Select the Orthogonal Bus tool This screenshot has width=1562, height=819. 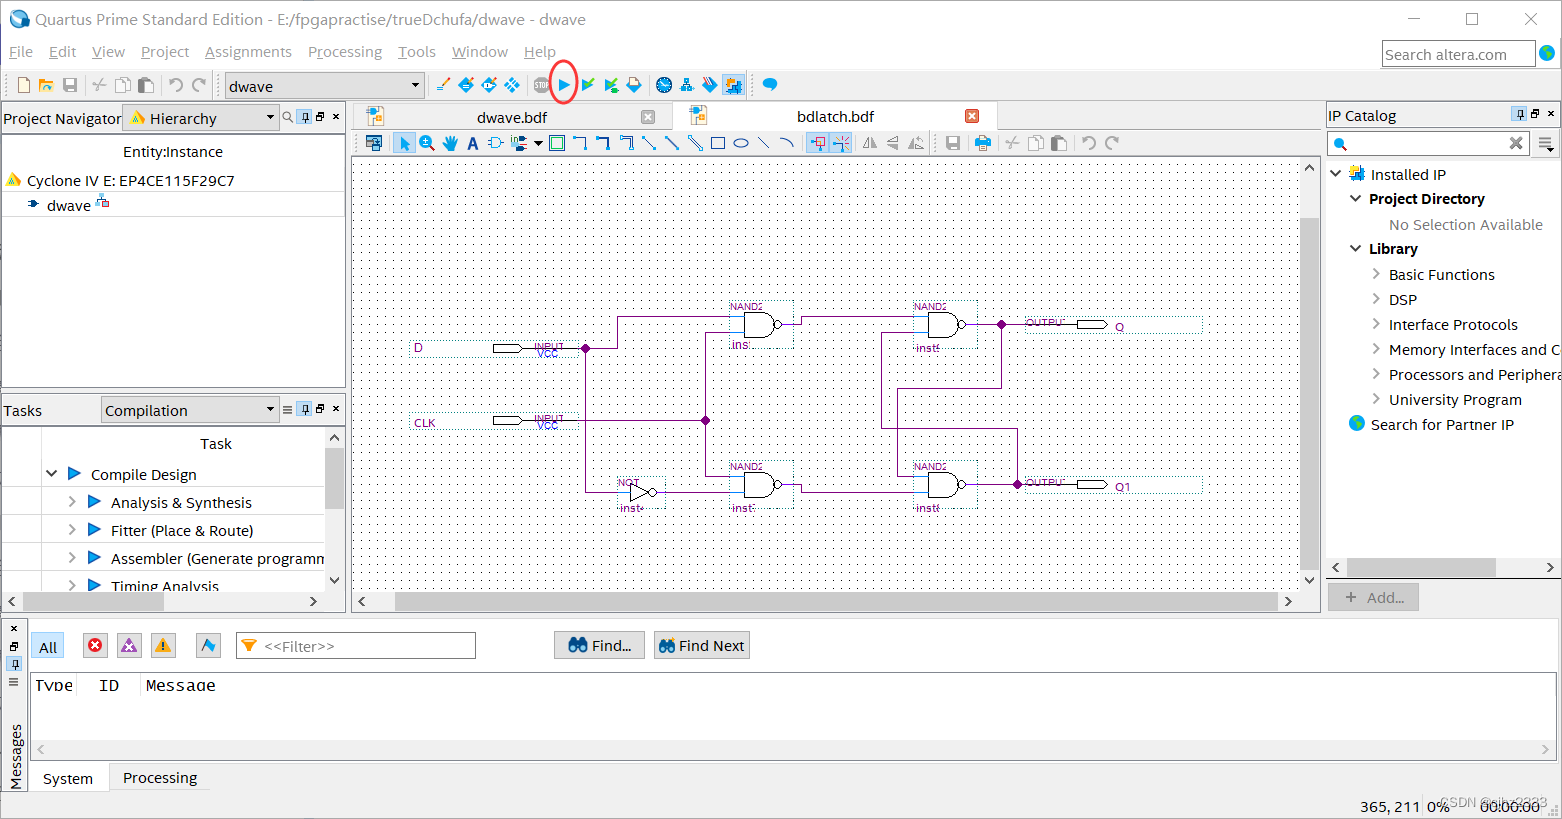point(603,143)
